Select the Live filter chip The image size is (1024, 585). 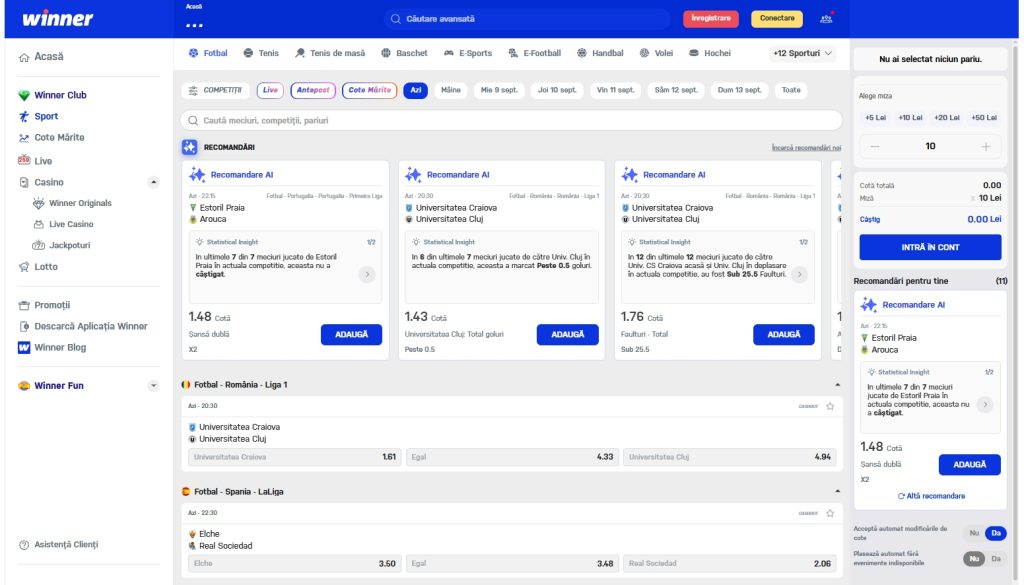[270, 90]
